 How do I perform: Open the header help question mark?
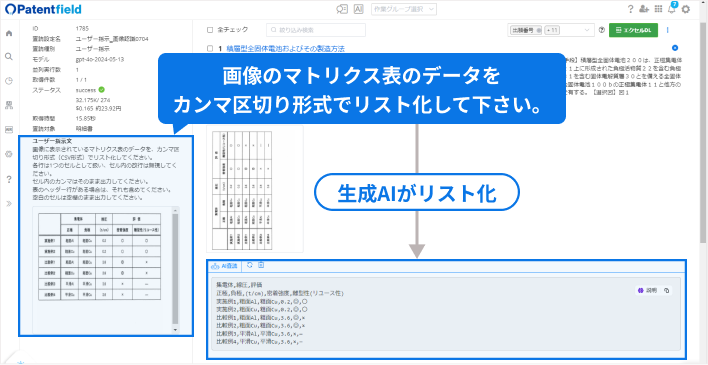(x=630, y=9)
